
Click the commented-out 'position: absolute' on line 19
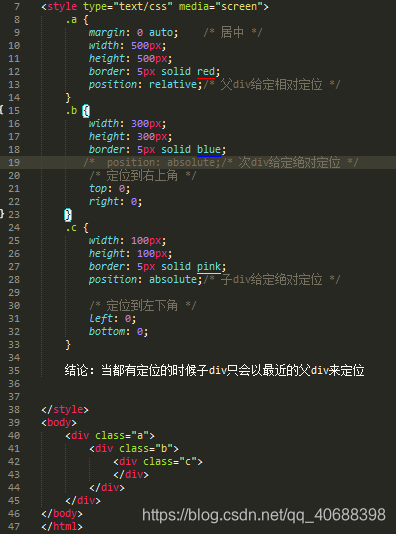(163, 162)
